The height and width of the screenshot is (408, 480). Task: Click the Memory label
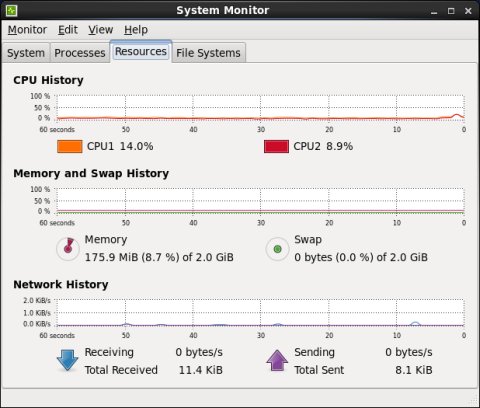106,240
